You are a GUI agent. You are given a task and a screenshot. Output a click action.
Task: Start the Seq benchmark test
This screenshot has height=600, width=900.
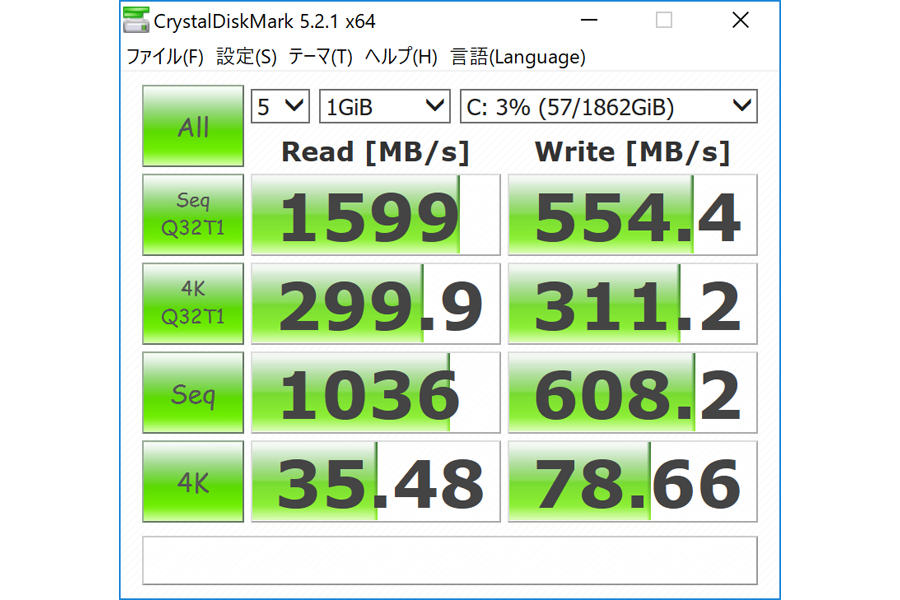pos(193,393)
